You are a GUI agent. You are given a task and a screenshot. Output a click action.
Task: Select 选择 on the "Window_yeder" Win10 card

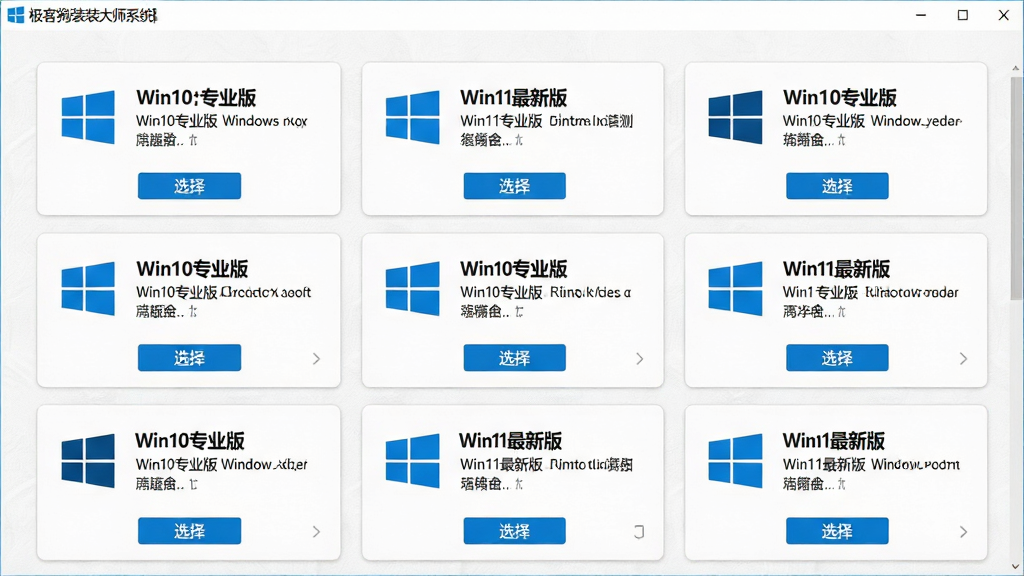[837, 186]
